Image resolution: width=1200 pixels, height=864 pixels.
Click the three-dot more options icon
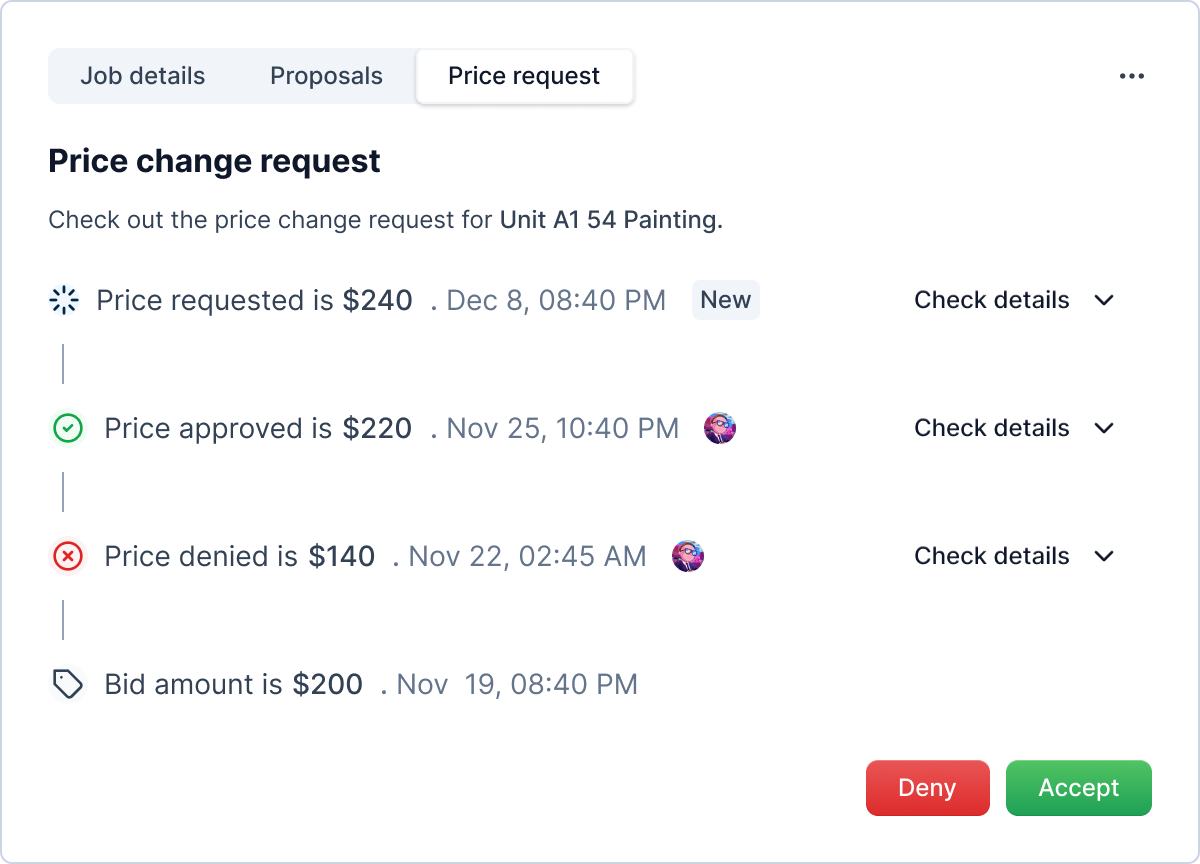point(1131,76)
